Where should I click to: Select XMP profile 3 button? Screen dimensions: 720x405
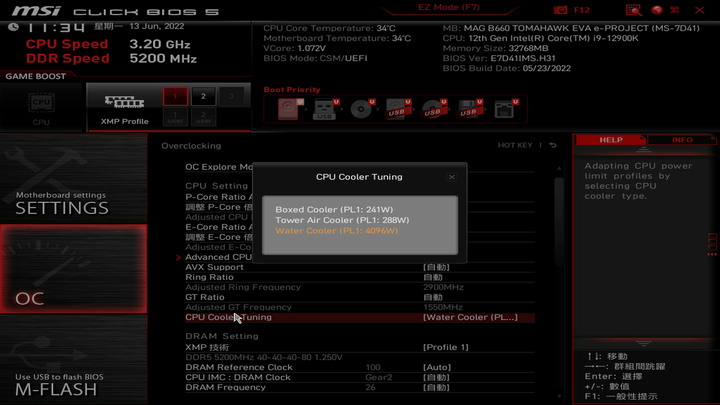[x=231, y=96]
